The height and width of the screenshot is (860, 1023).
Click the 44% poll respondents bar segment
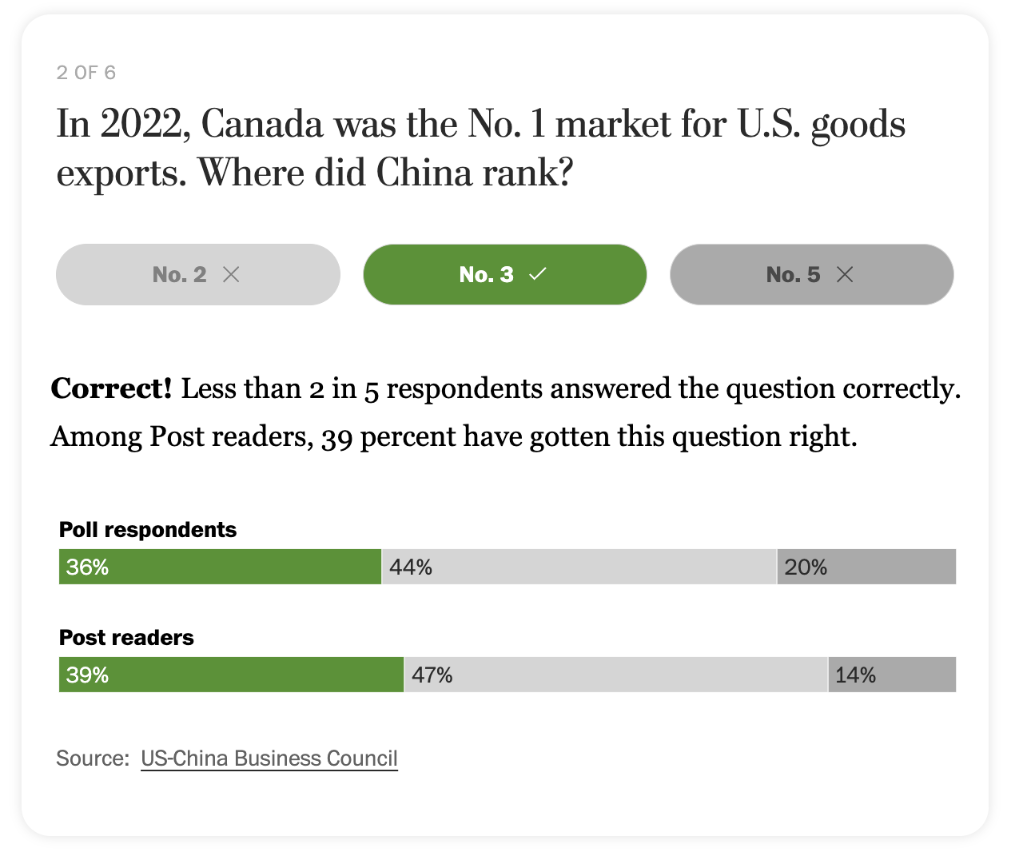pyautogui.click(x=579, y=566)
